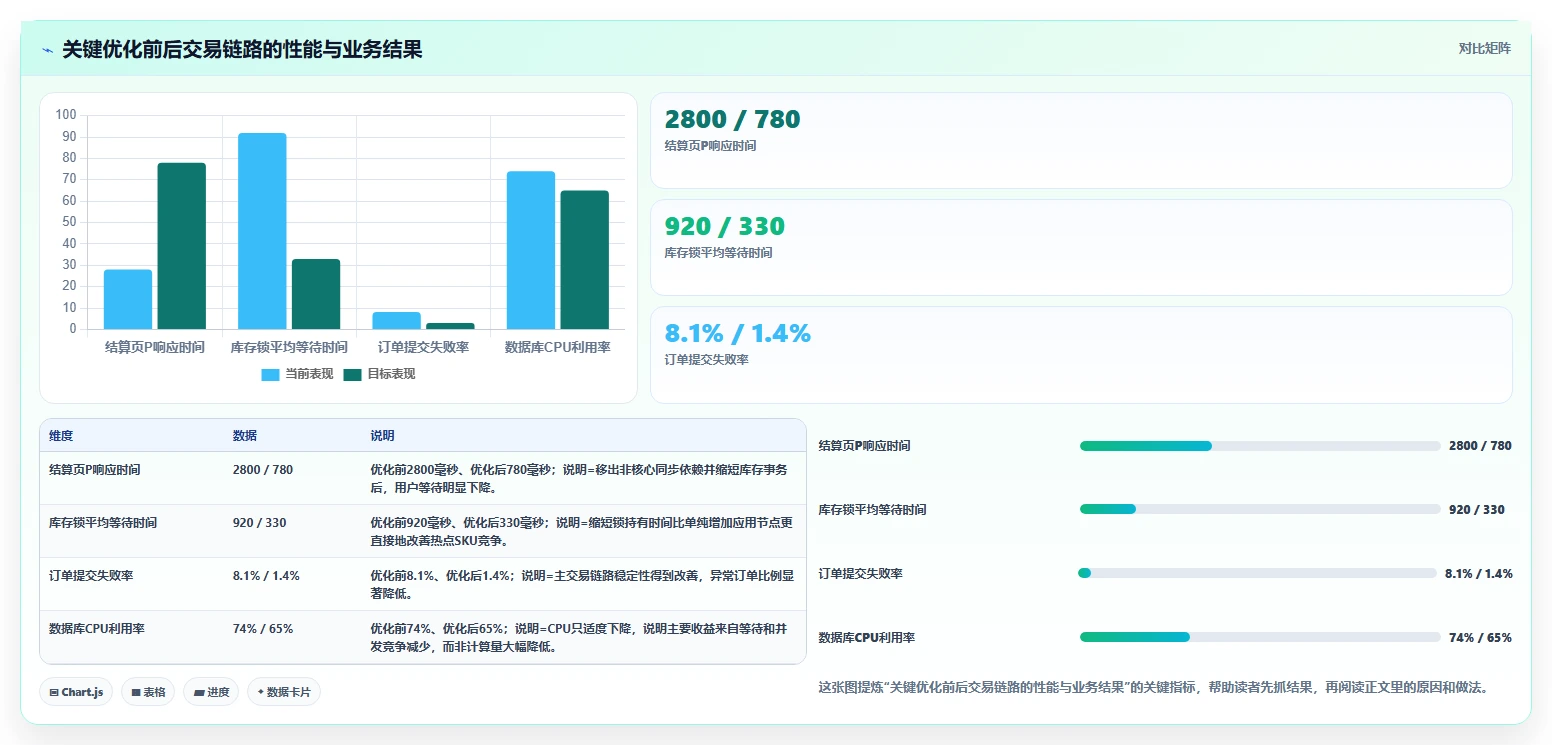Click the 说明 column header

coord(382,436)
